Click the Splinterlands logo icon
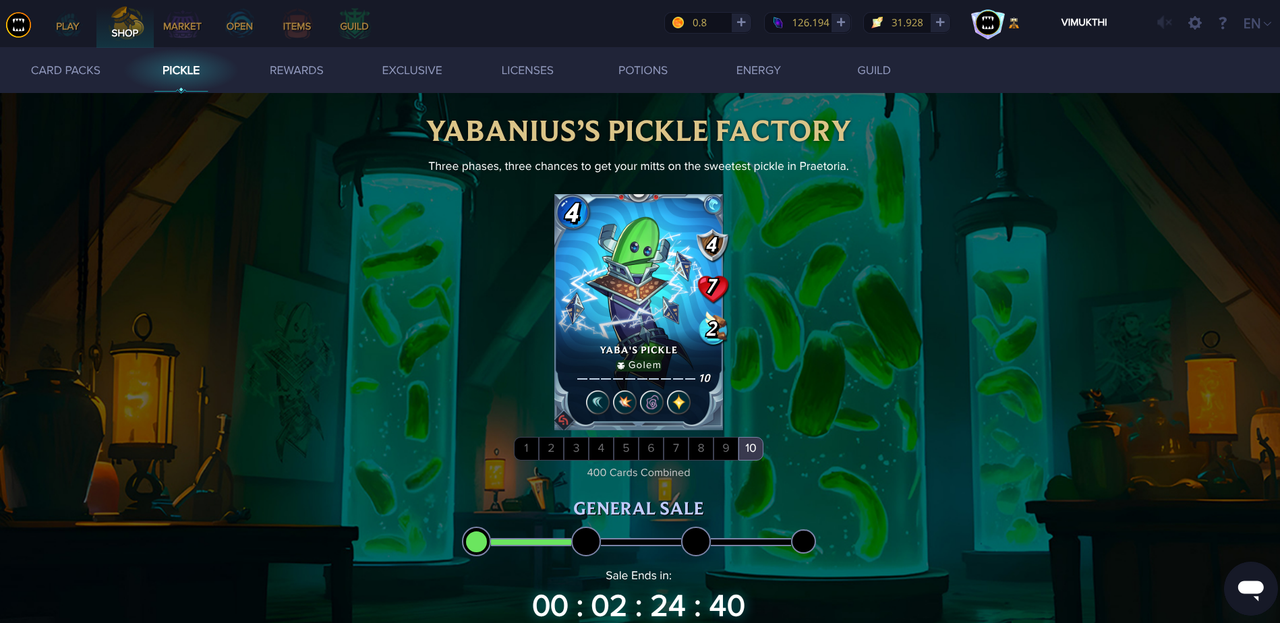The width and height of the screenshot is (1280, 623). 18,24
